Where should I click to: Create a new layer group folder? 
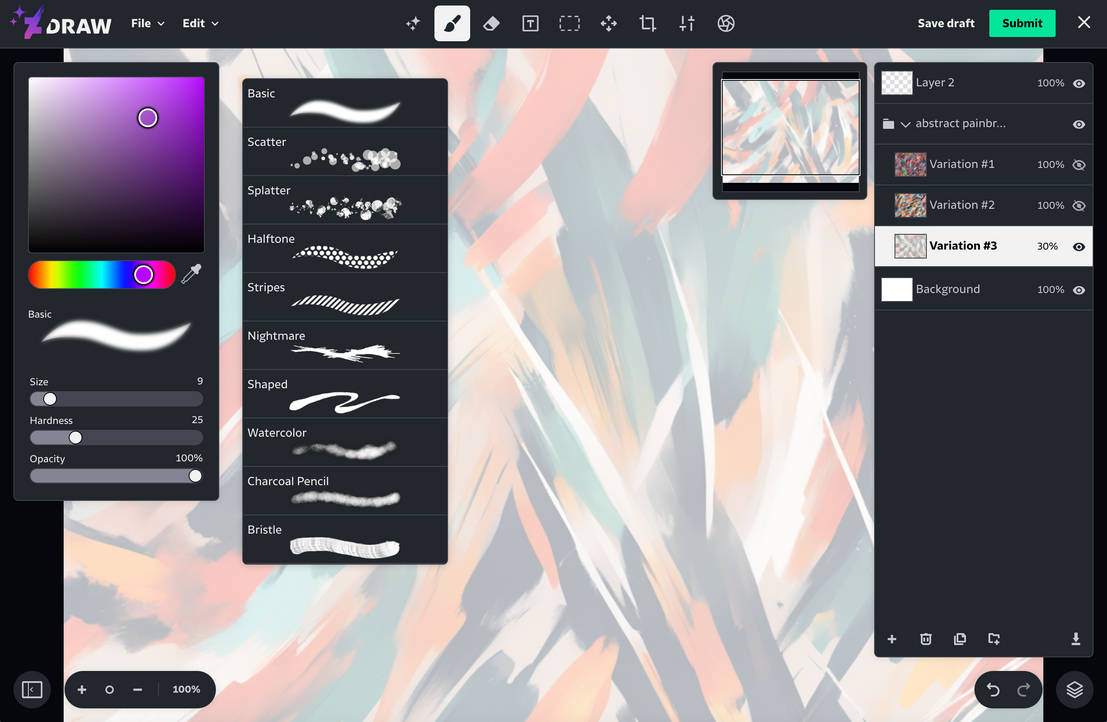[993, 639]
